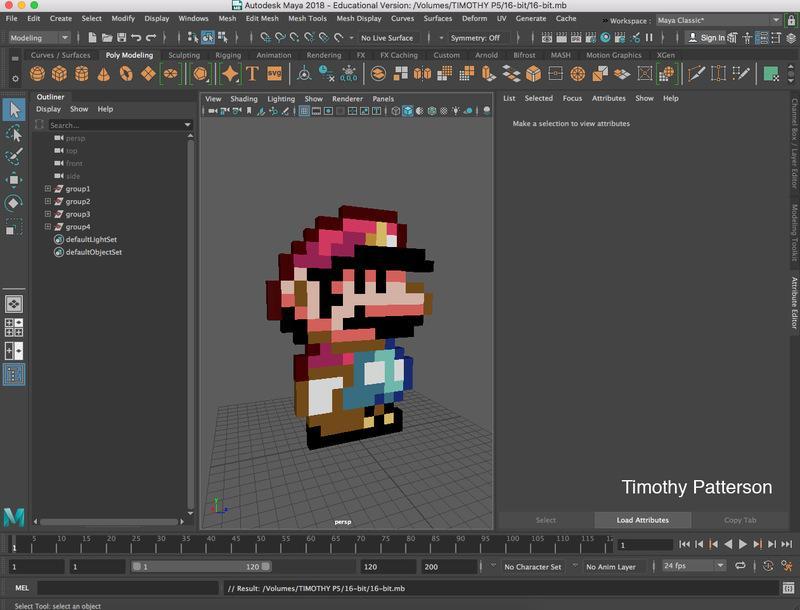Click the Sign In button
This screenshot has height=610, width=800.
click(713, 38)
